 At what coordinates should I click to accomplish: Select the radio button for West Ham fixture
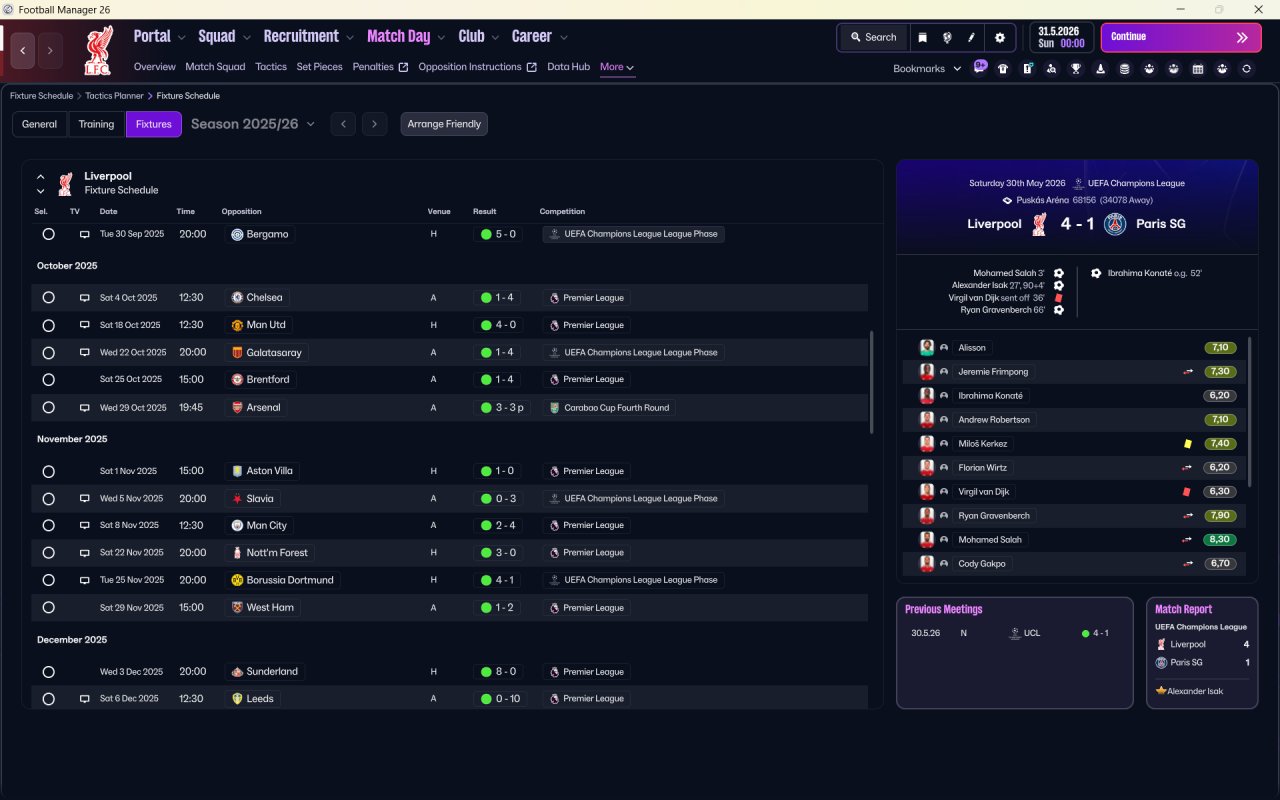(48, 608)
